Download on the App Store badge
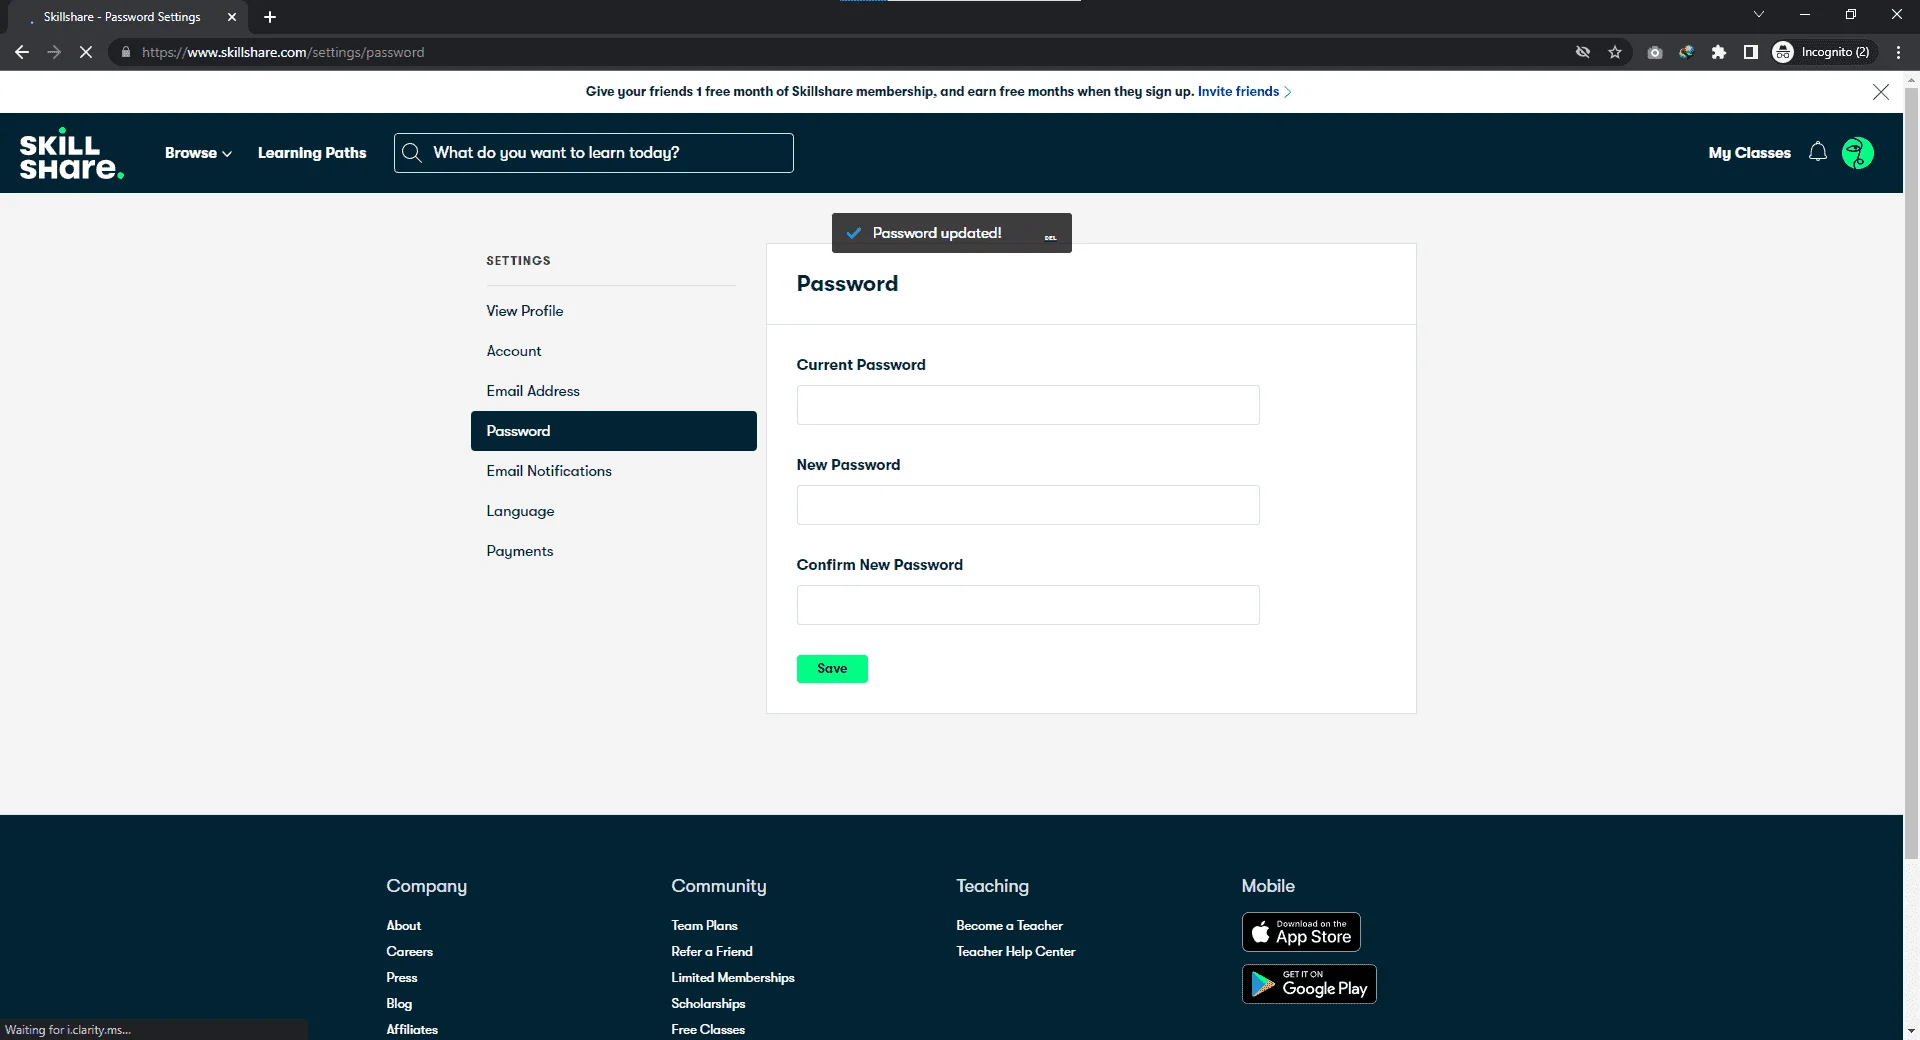 1301,932
